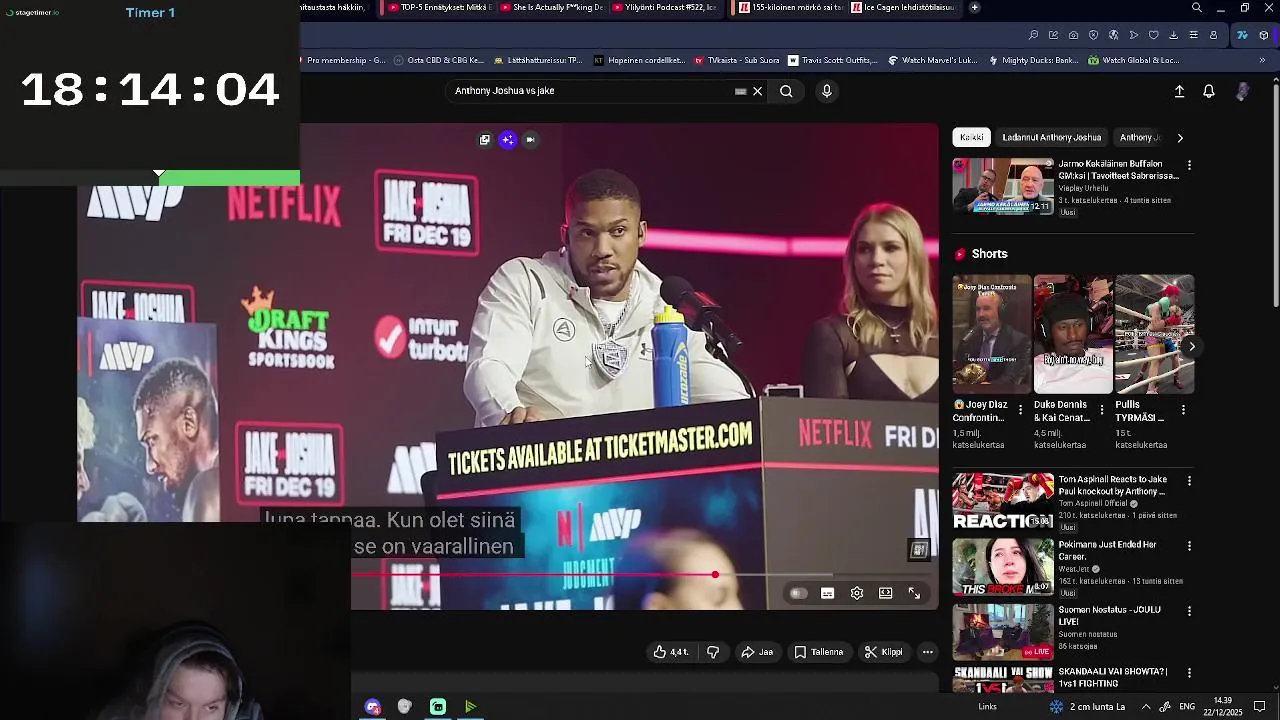Open the Tom Aspinall Reacts video

pyautogui.click(x=1003, y=501)
